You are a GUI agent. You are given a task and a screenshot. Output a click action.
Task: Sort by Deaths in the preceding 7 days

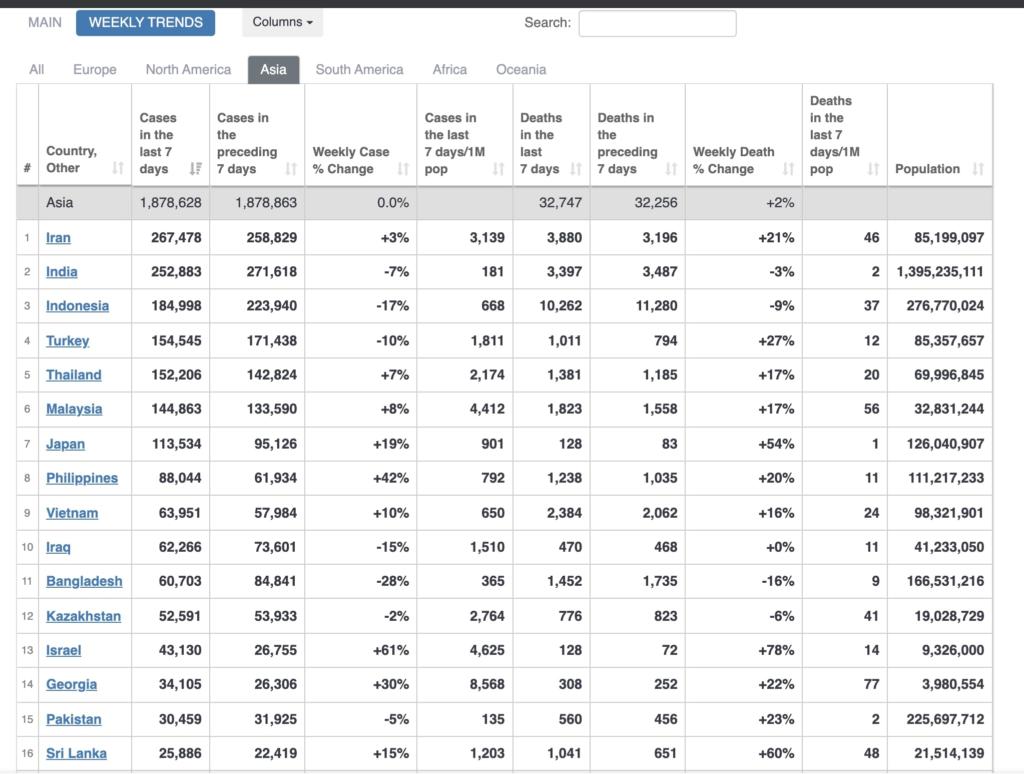point(671,169)
